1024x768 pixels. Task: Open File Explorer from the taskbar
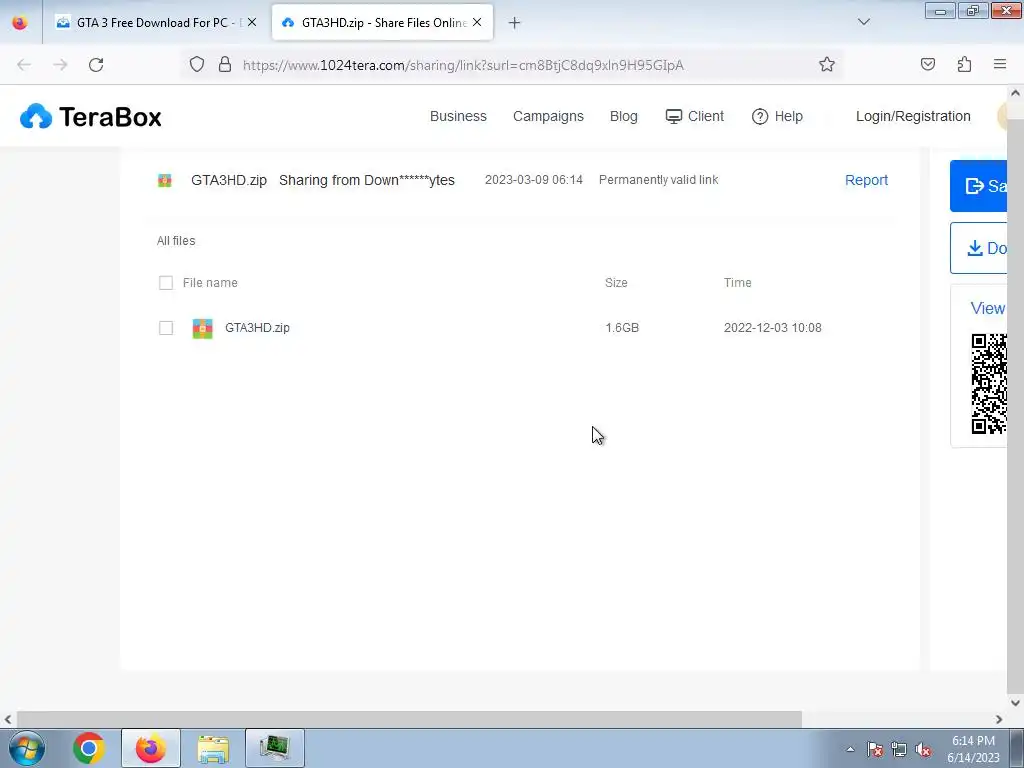(213, 748)
